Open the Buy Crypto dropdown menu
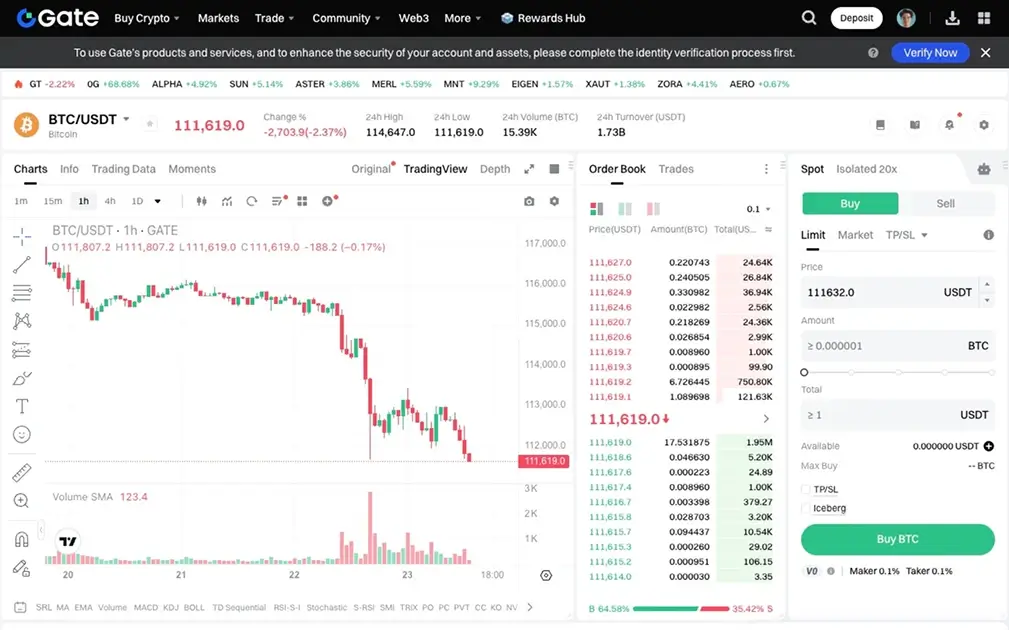The width and height of the screenshot is (1009, 630). point(147,18)
